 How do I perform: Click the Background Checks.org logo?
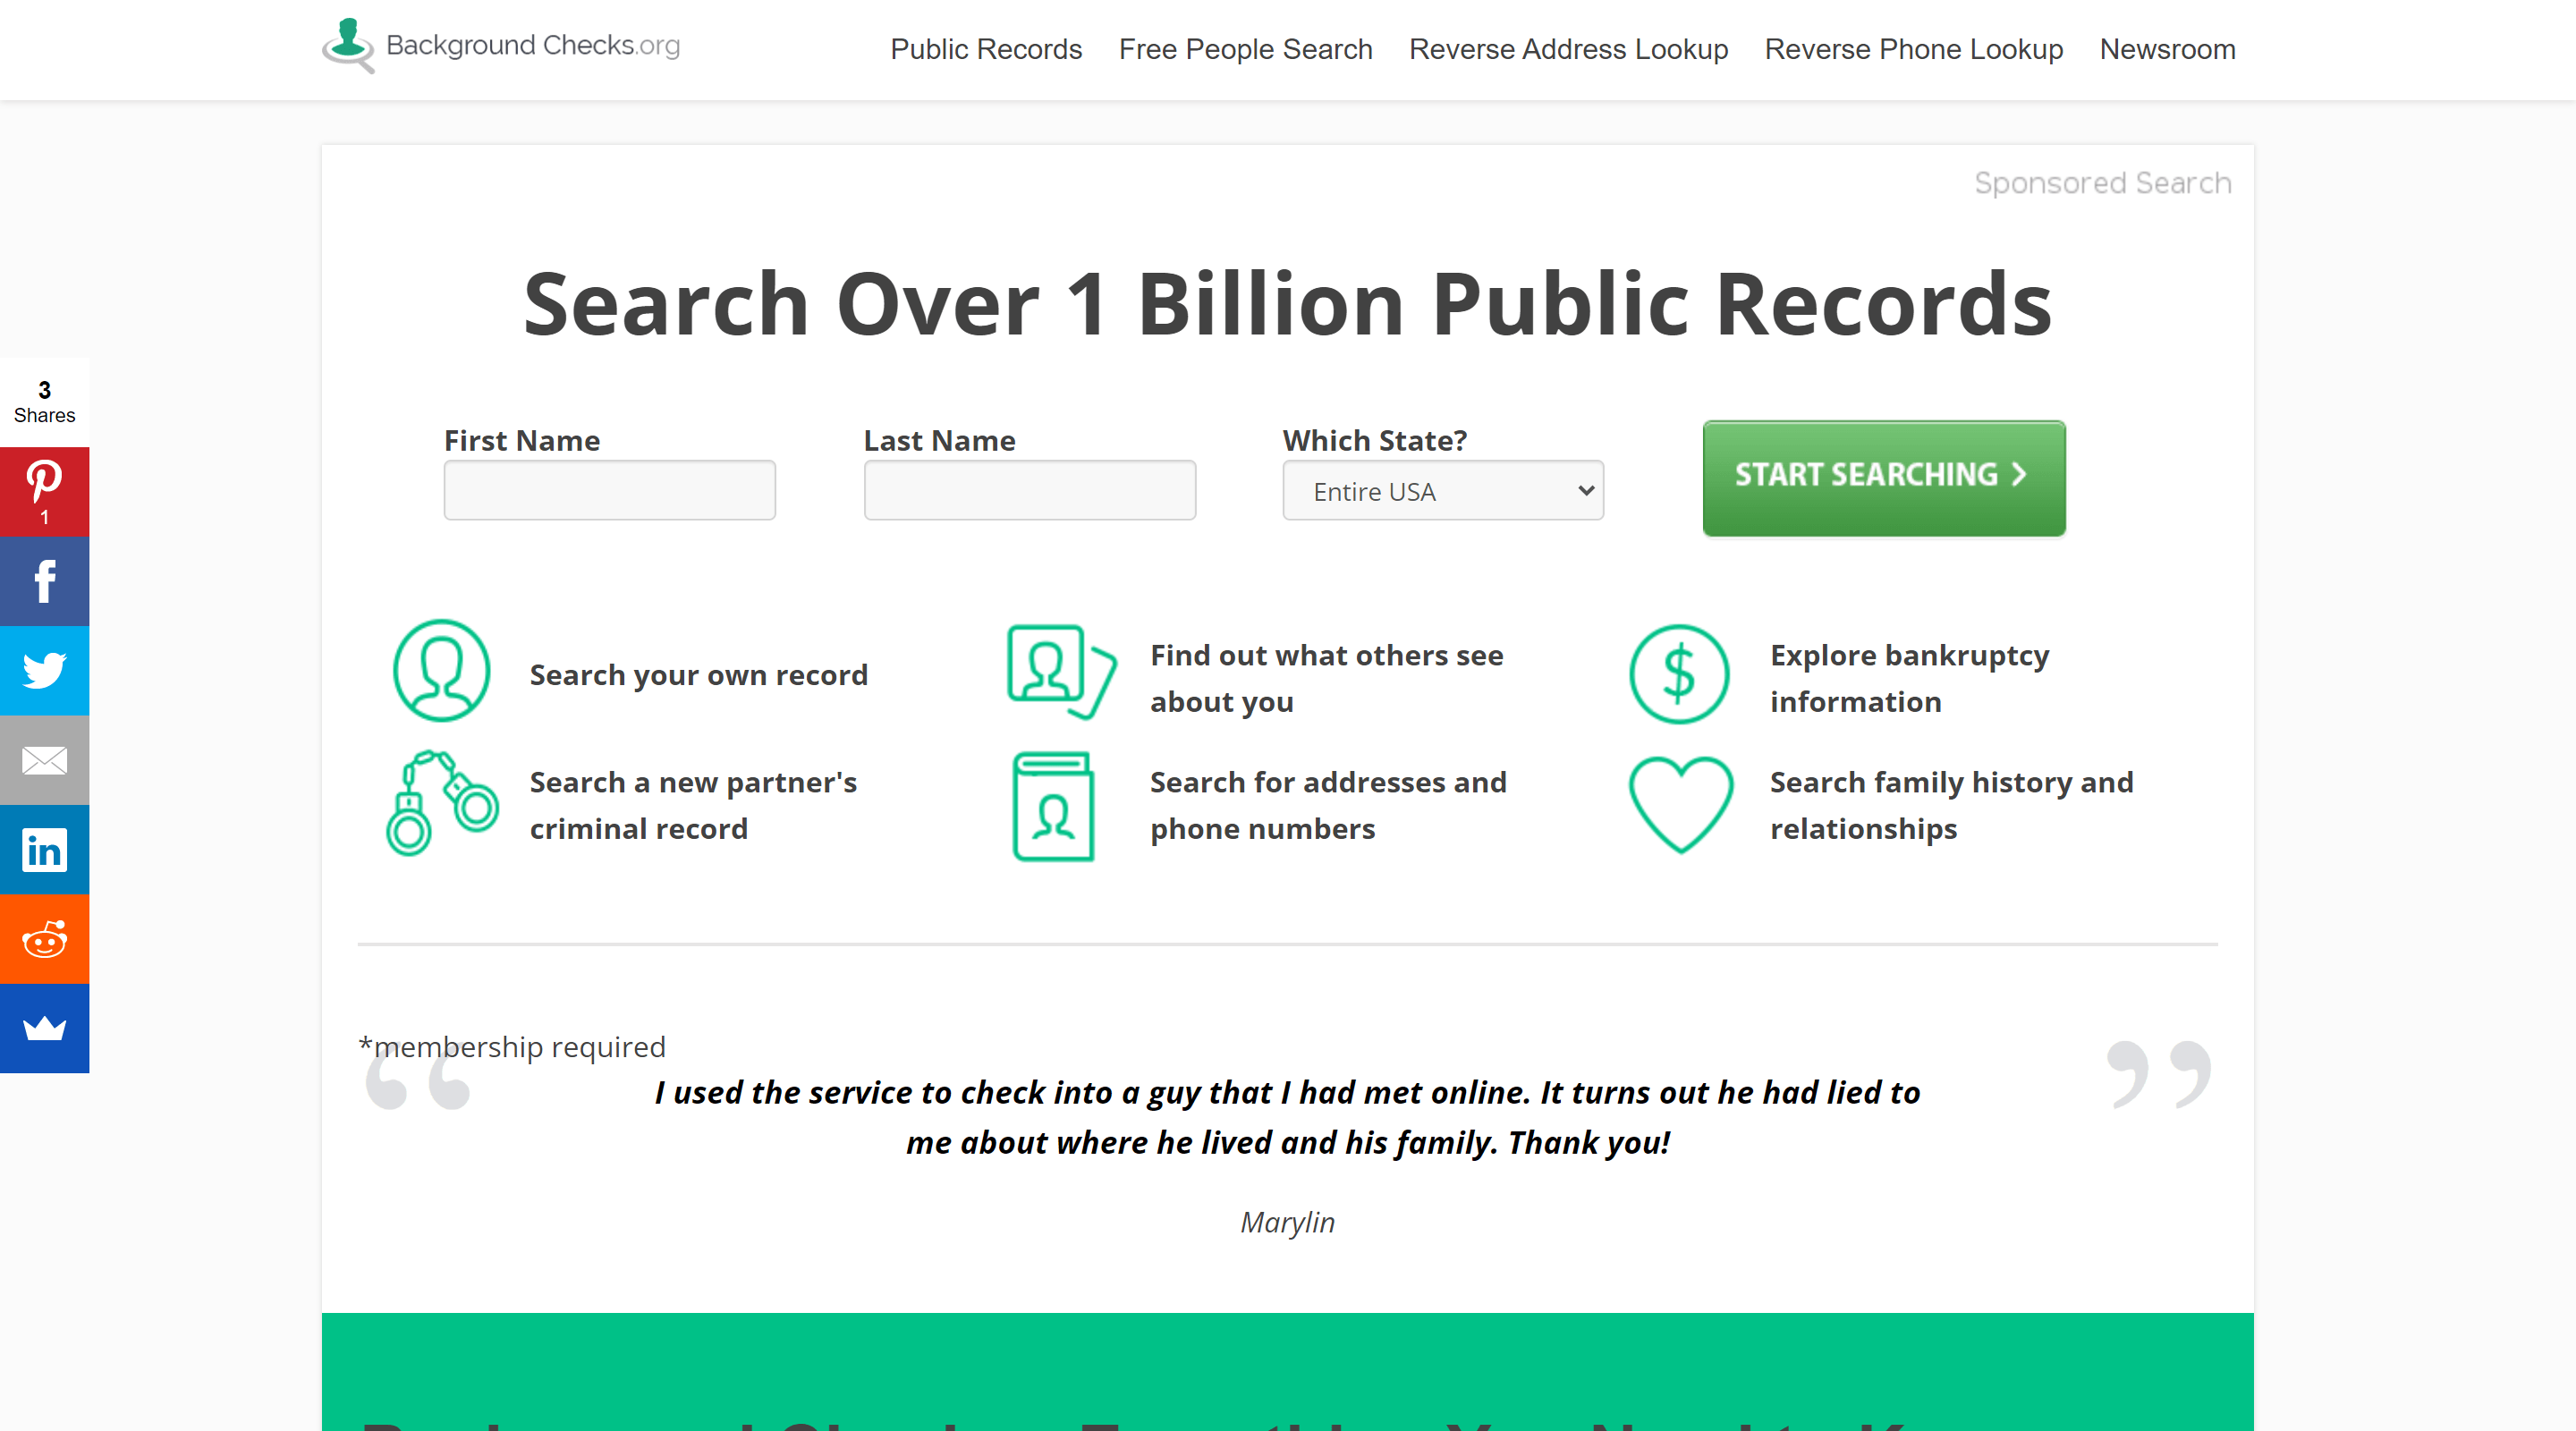pos(501,46)
